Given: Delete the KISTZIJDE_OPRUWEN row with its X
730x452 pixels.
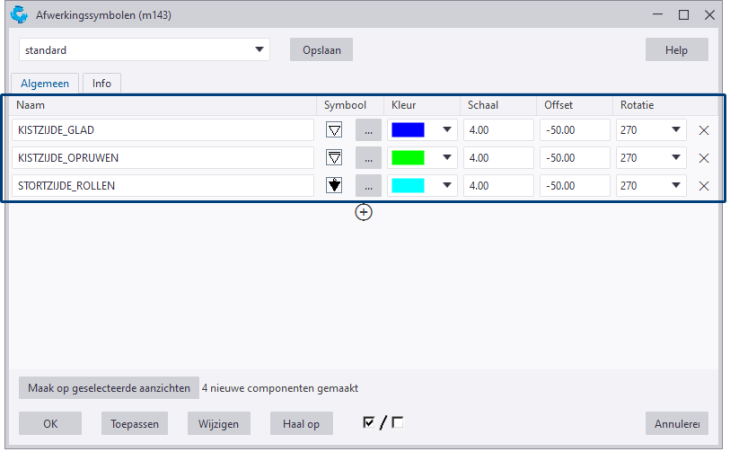Looking at the screenshot, I should pos(703,158).
